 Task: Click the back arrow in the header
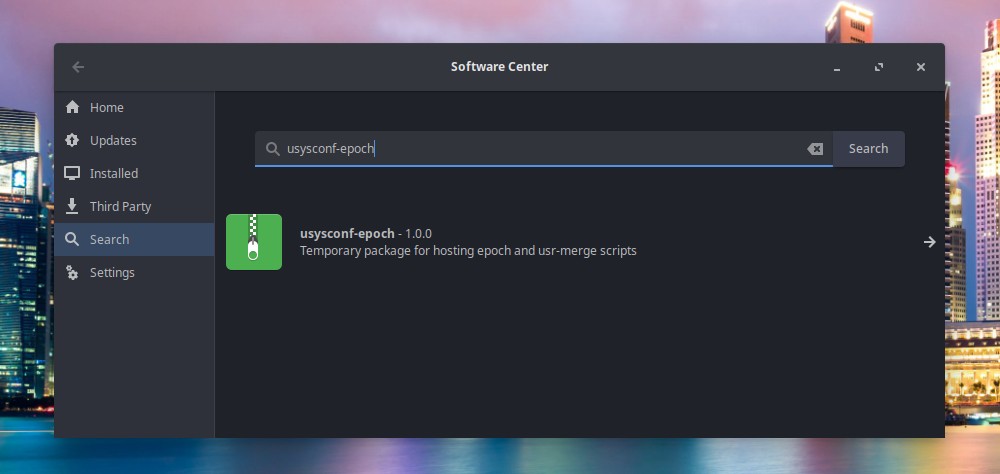[x=78, y=67]
